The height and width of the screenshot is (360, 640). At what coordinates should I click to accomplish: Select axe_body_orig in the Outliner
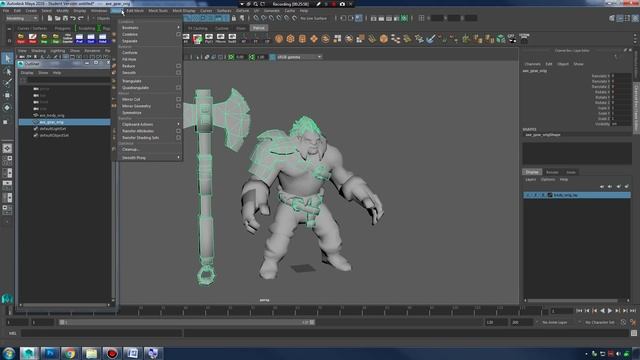52,116
